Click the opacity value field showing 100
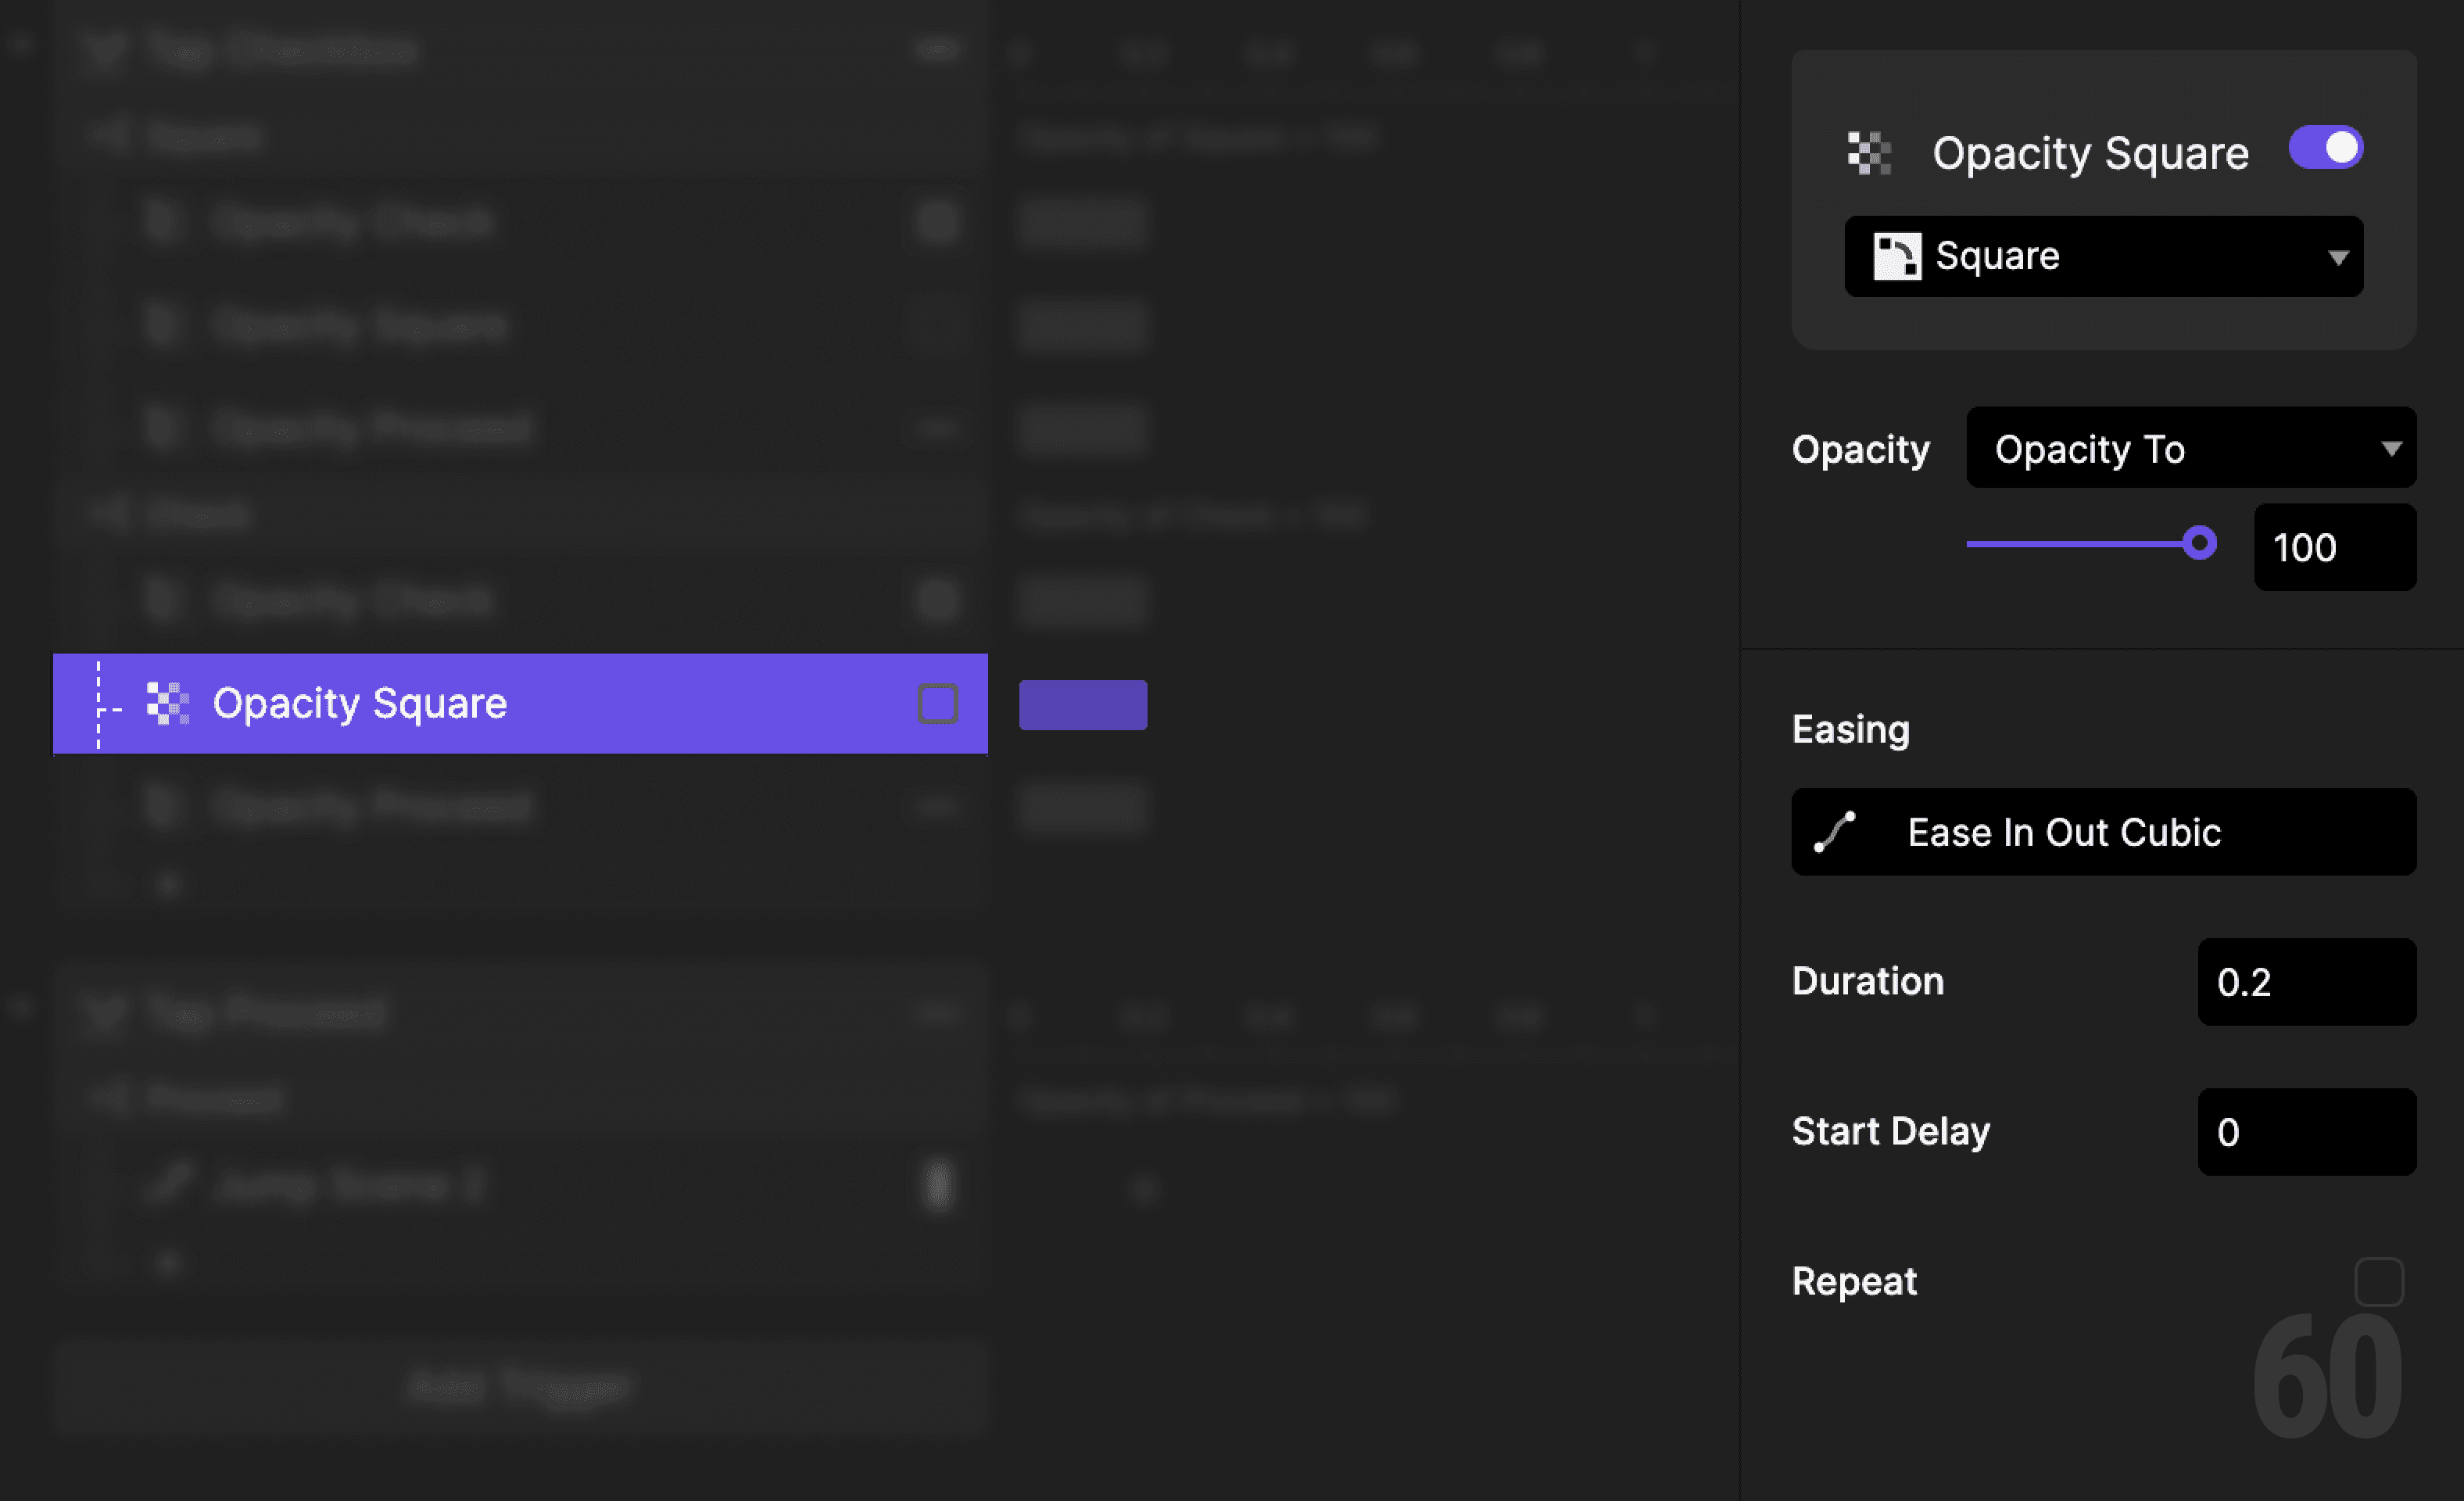This screenshot has width=2464, height=1501. coord(2334,547)
